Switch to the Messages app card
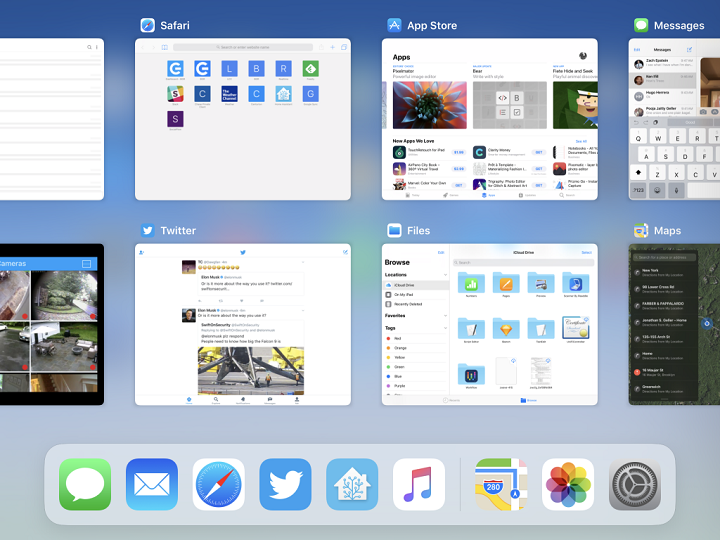Viewport: 720px width, 540px height. tap(674, 119)
